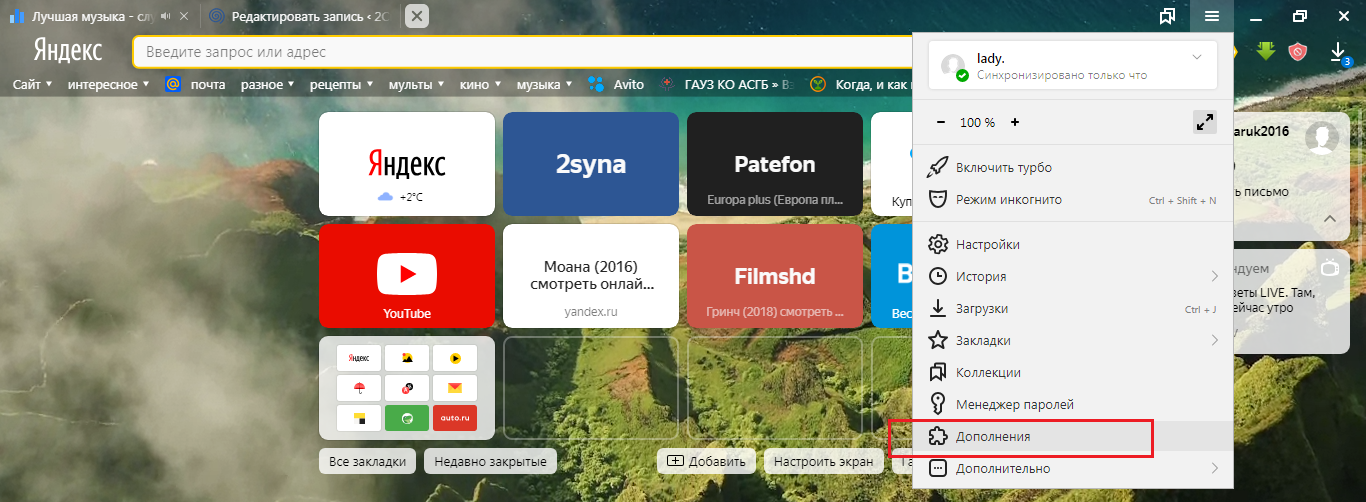The image size is (1366, 502).
Task: Open the YouTube speed dial tile
Action: (407, 276)
